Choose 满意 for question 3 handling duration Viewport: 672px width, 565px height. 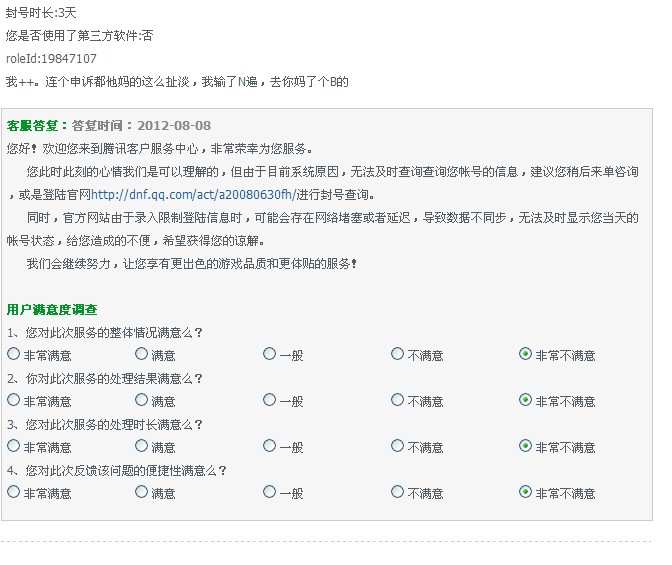(x=141, y=446)
